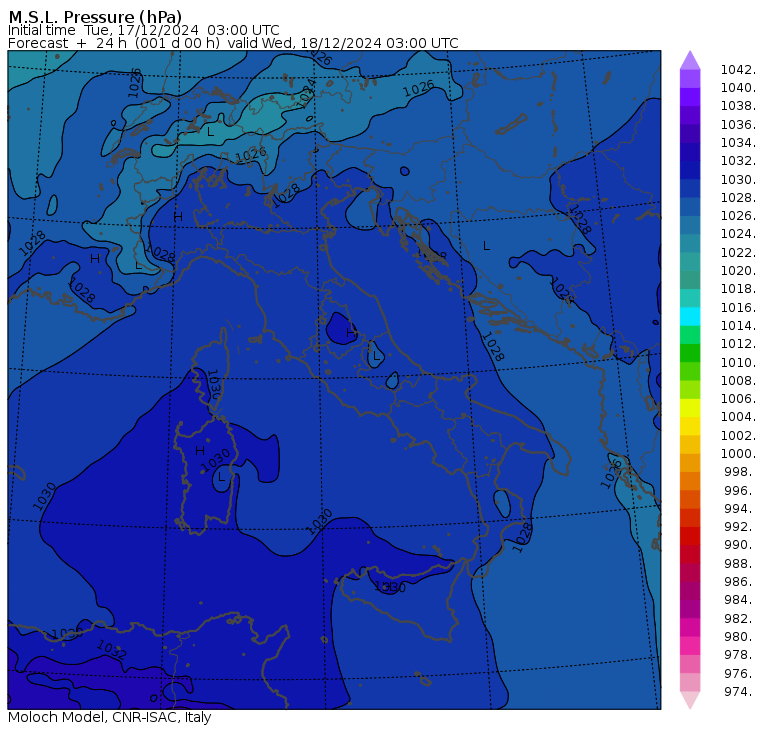The width and height of the screenshot is (760, 731).
Task: Click the 'H' high-pressure marker over Sardinia
Action: [200, 451]
